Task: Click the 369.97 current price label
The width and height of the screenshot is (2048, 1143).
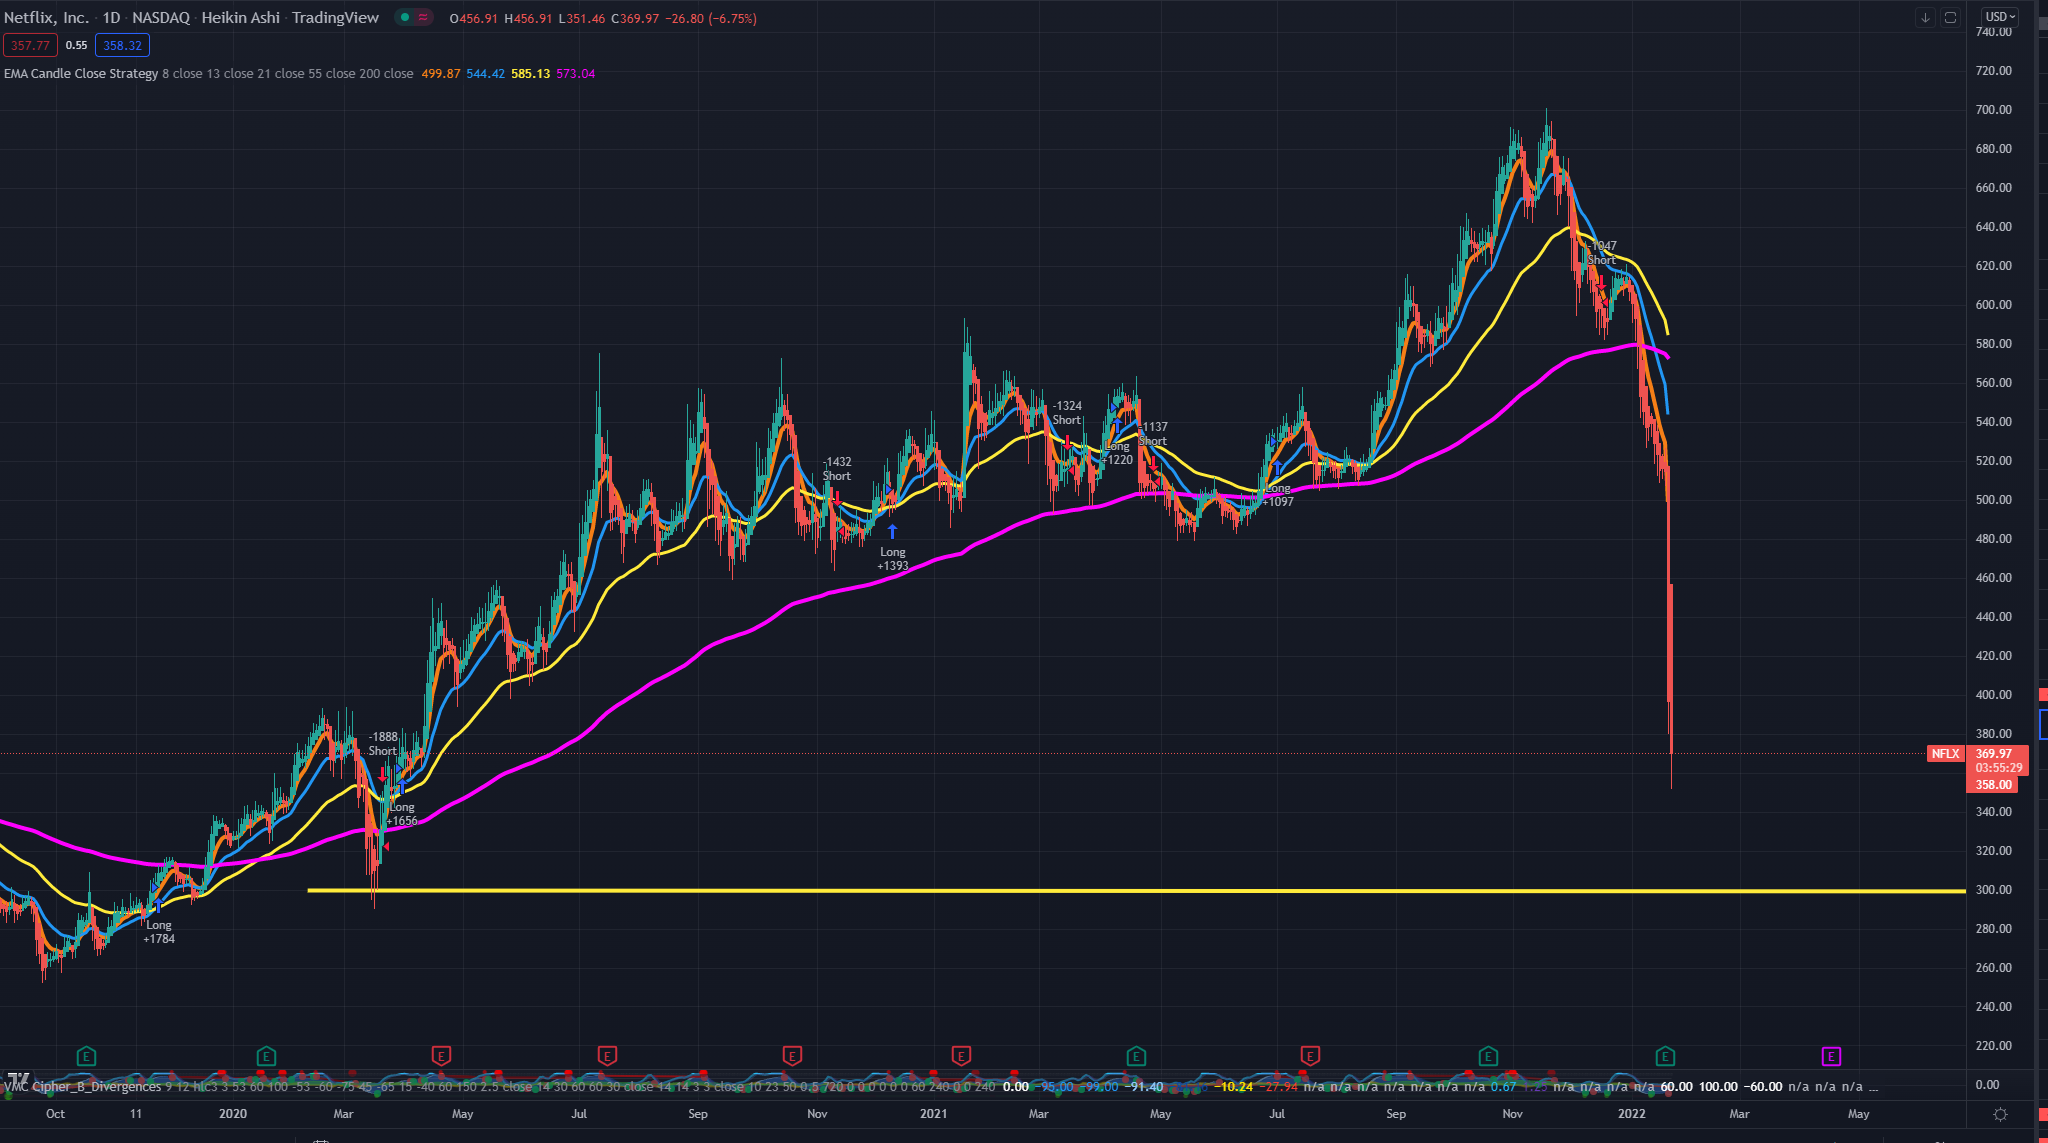Action: pos(1995,754)
